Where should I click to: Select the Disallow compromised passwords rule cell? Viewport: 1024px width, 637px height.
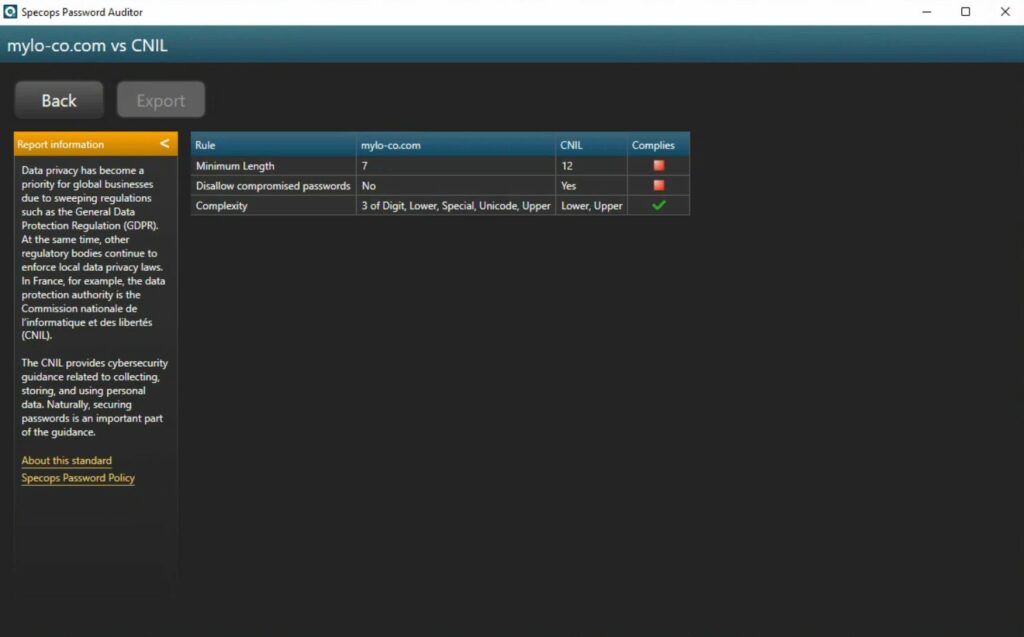click(274, 186)
